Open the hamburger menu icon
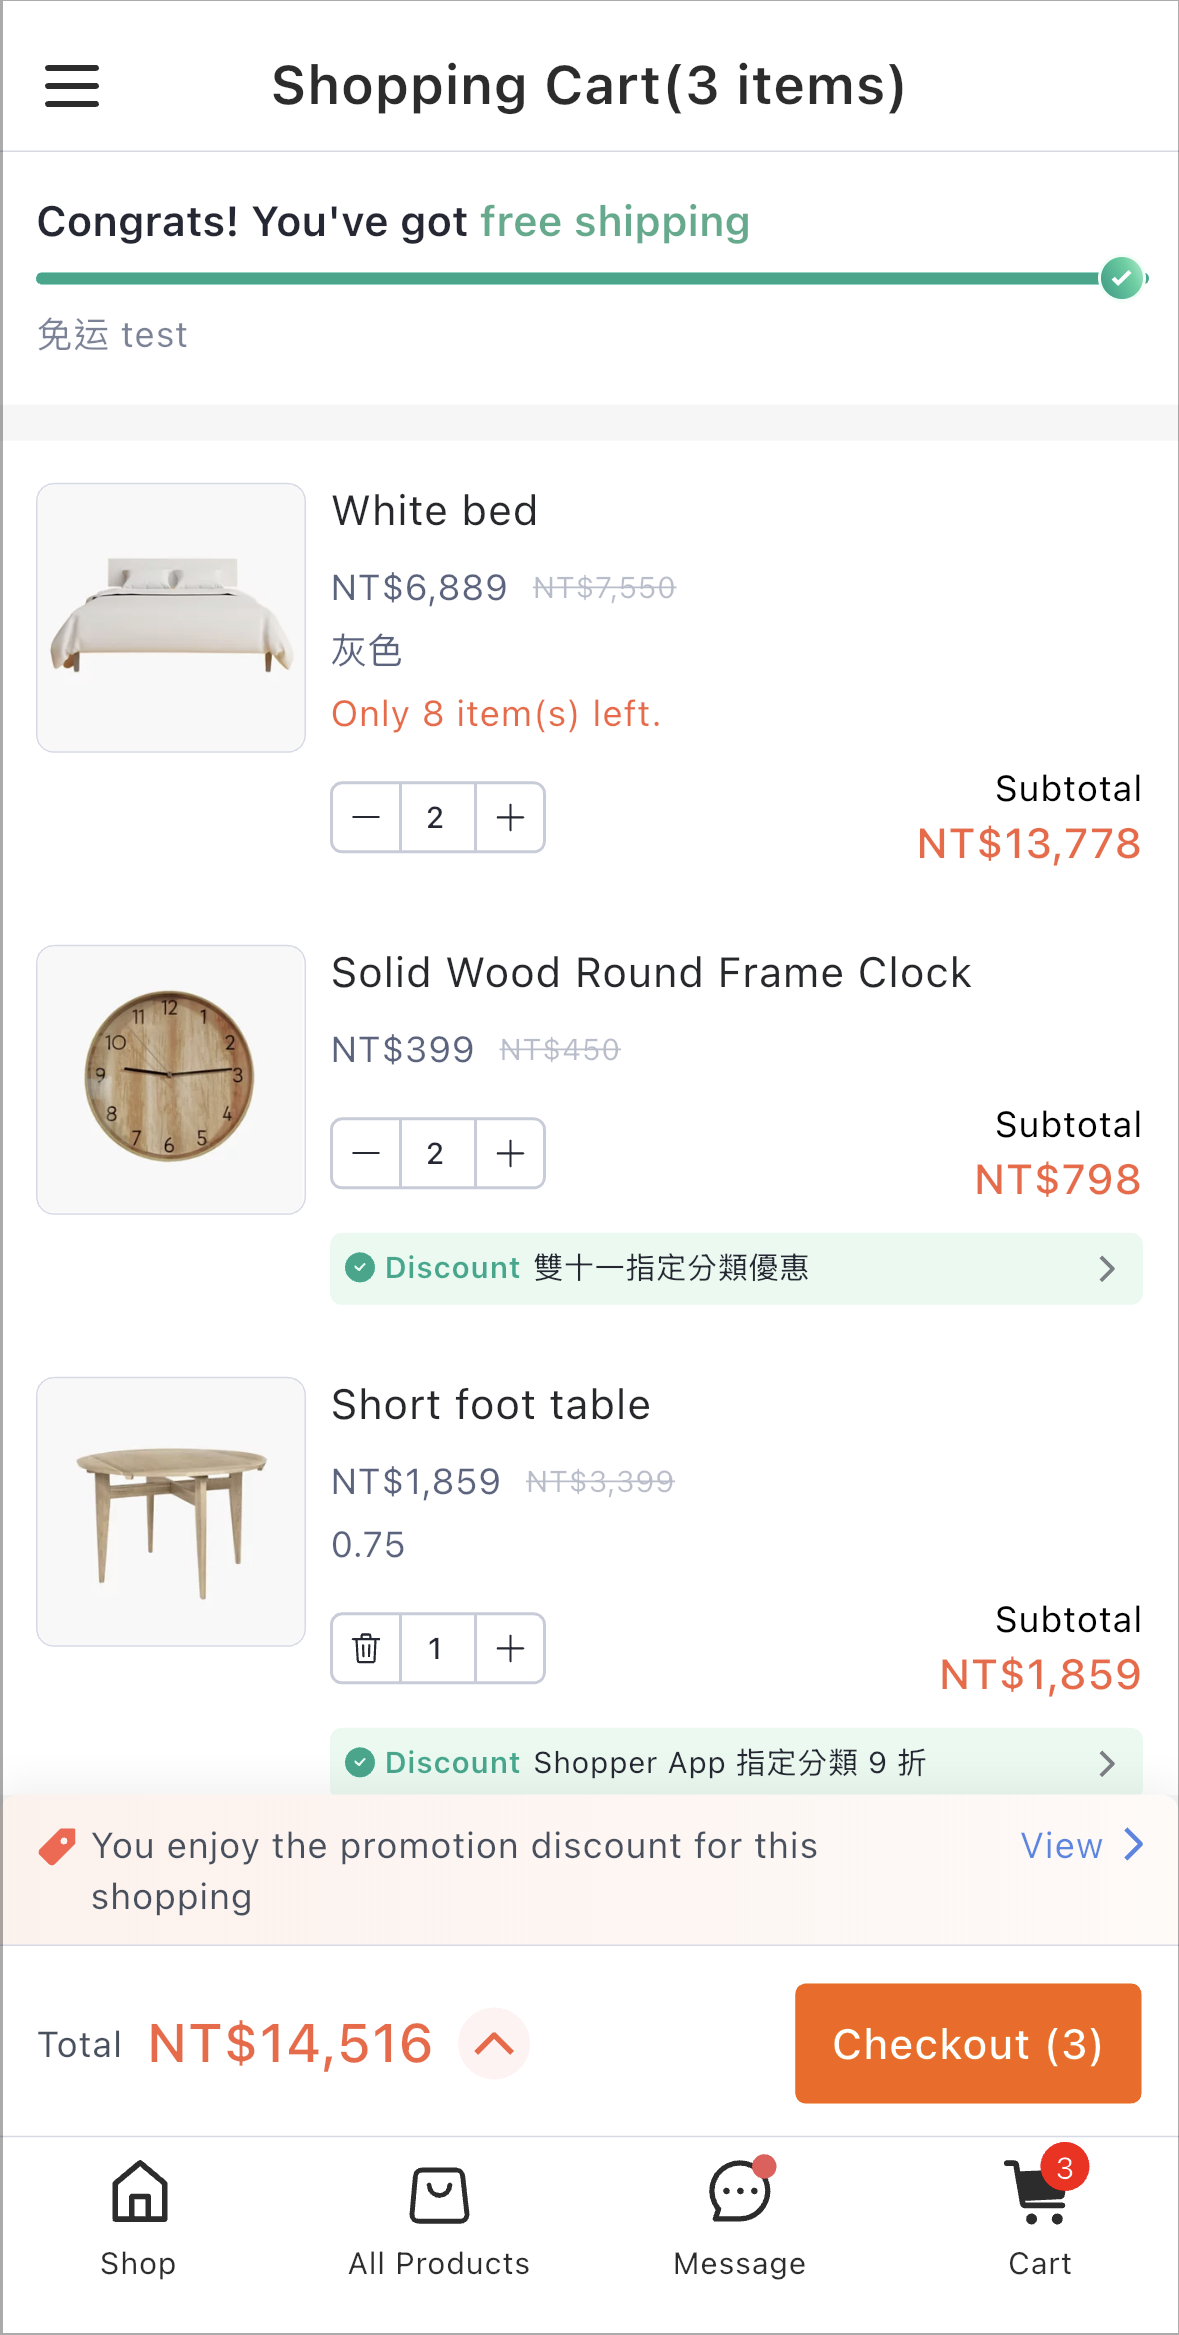 [72, 86]
